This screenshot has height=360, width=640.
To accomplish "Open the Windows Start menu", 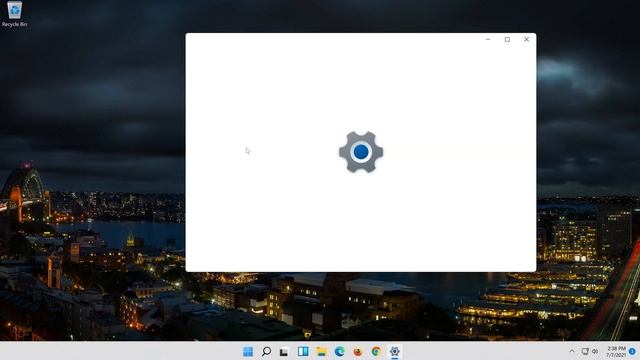I will pos(248,351).
